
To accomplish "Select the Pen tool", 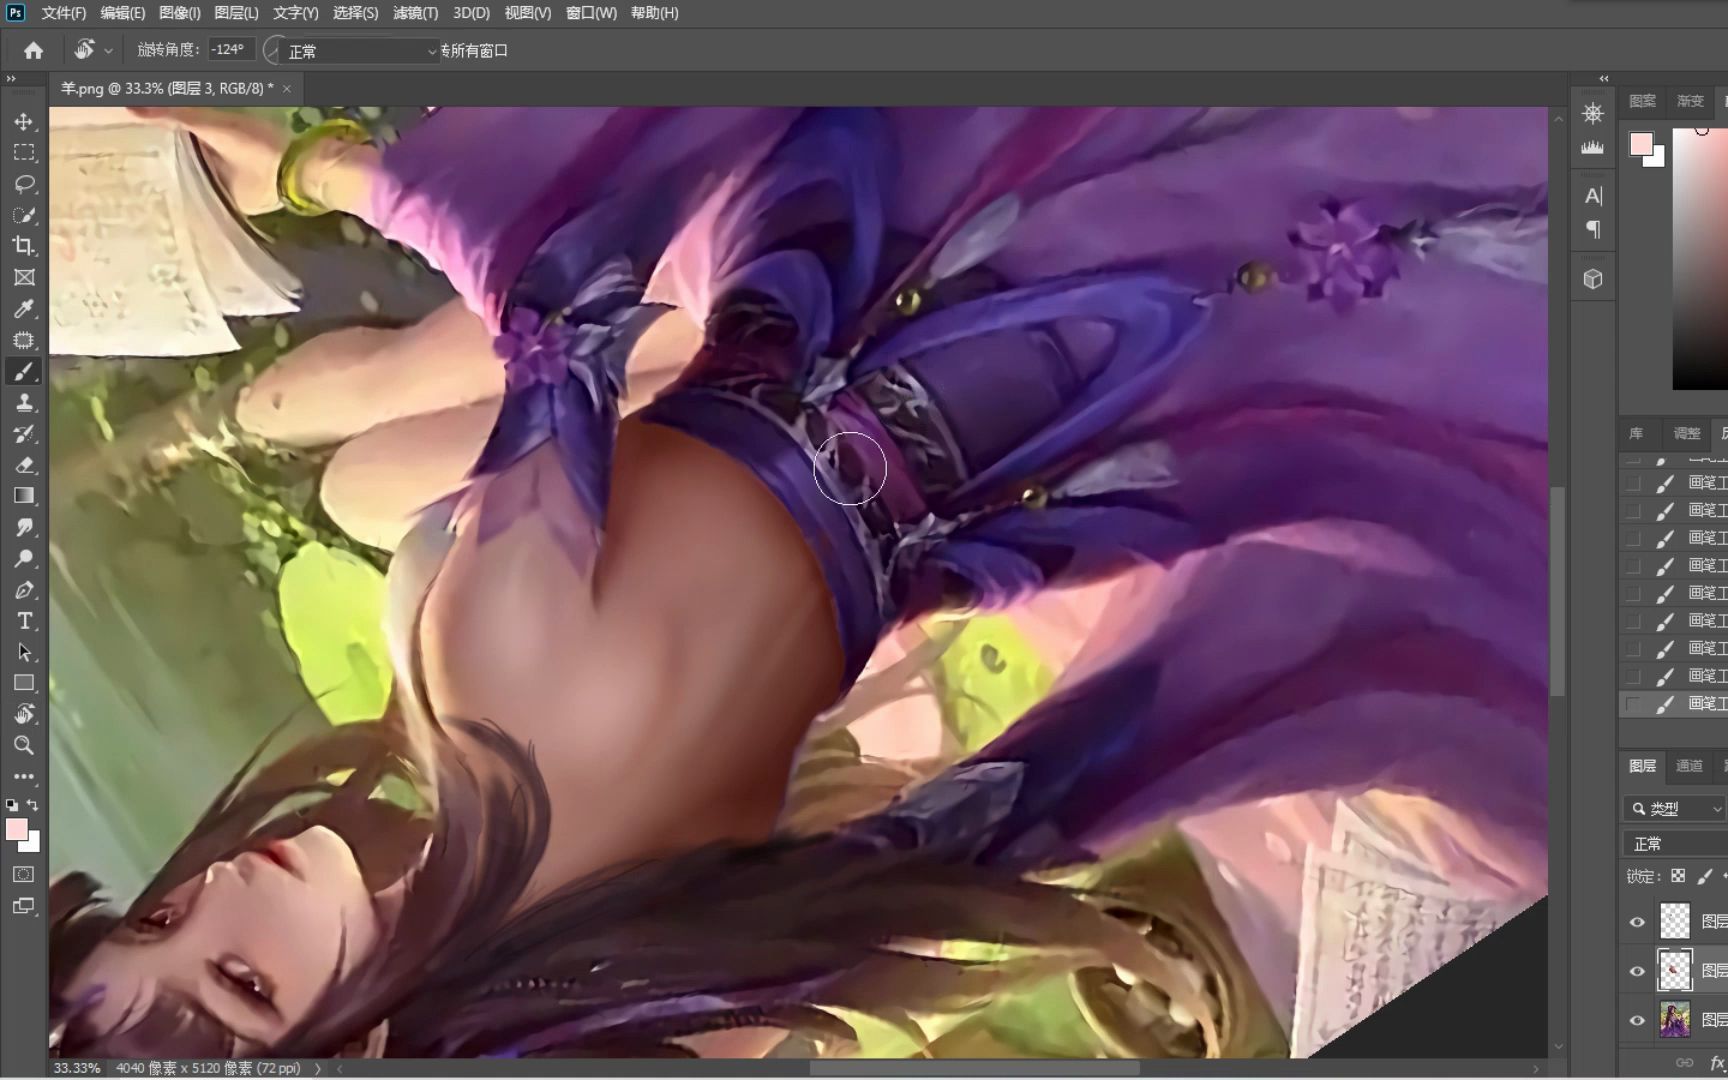I will click(x=24, y=589).
